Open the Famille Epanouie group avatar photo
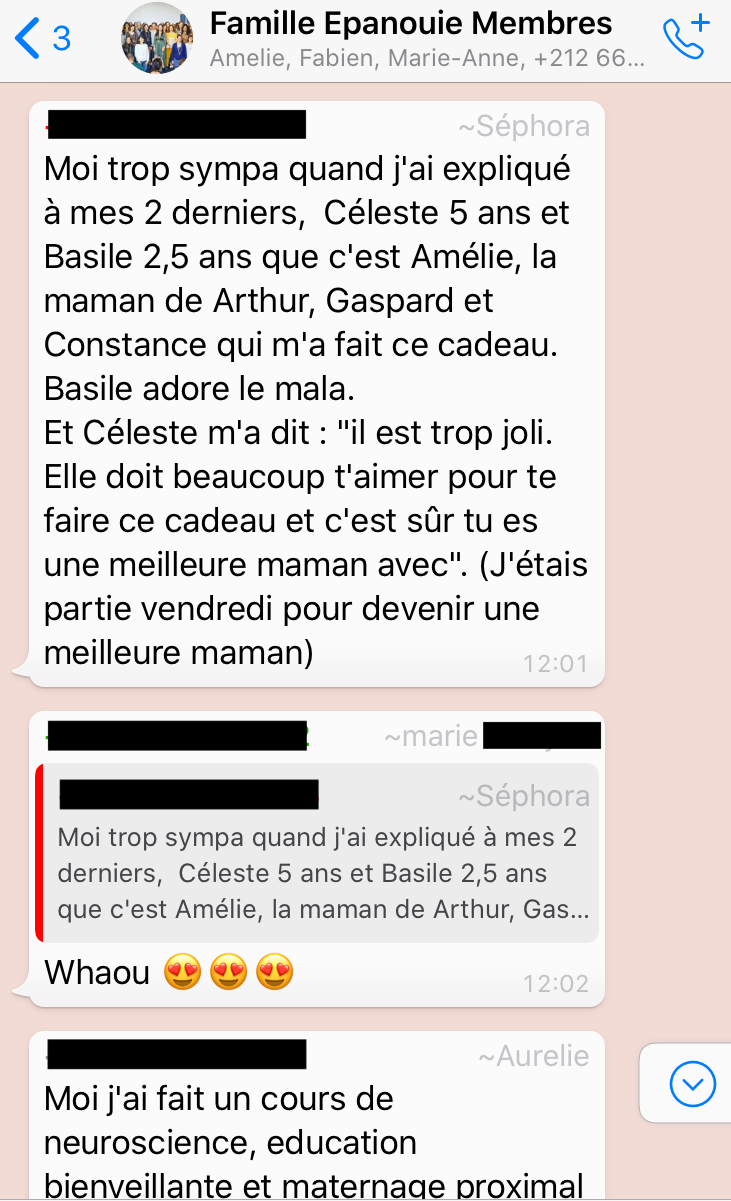Image resolution: width=731 pixels, height=1201 pixels. click(157, 38)
